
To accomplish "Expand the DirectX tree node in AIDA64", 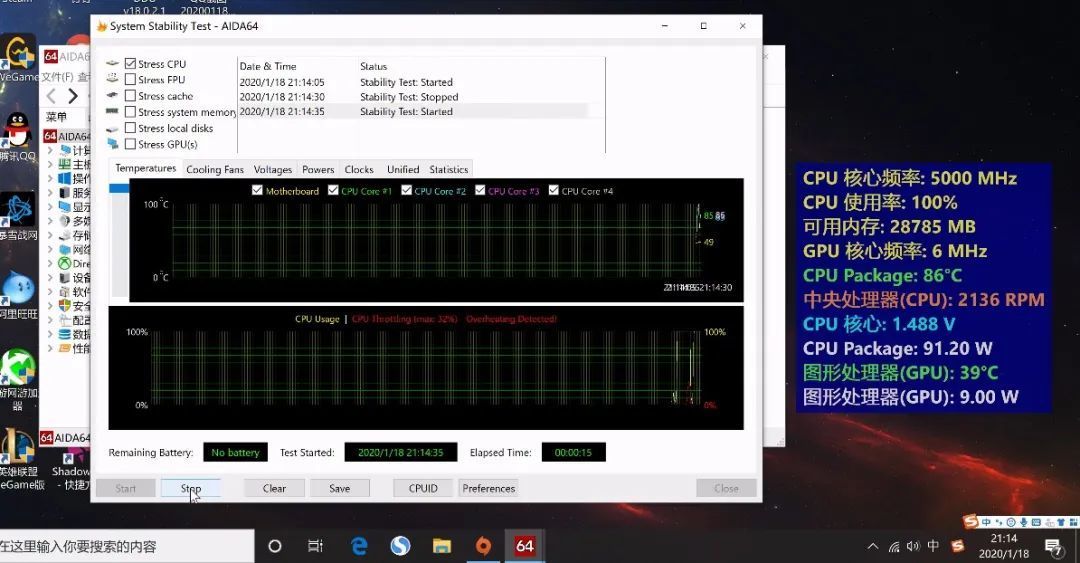I will pyautogui.click(x=50, y=263).
